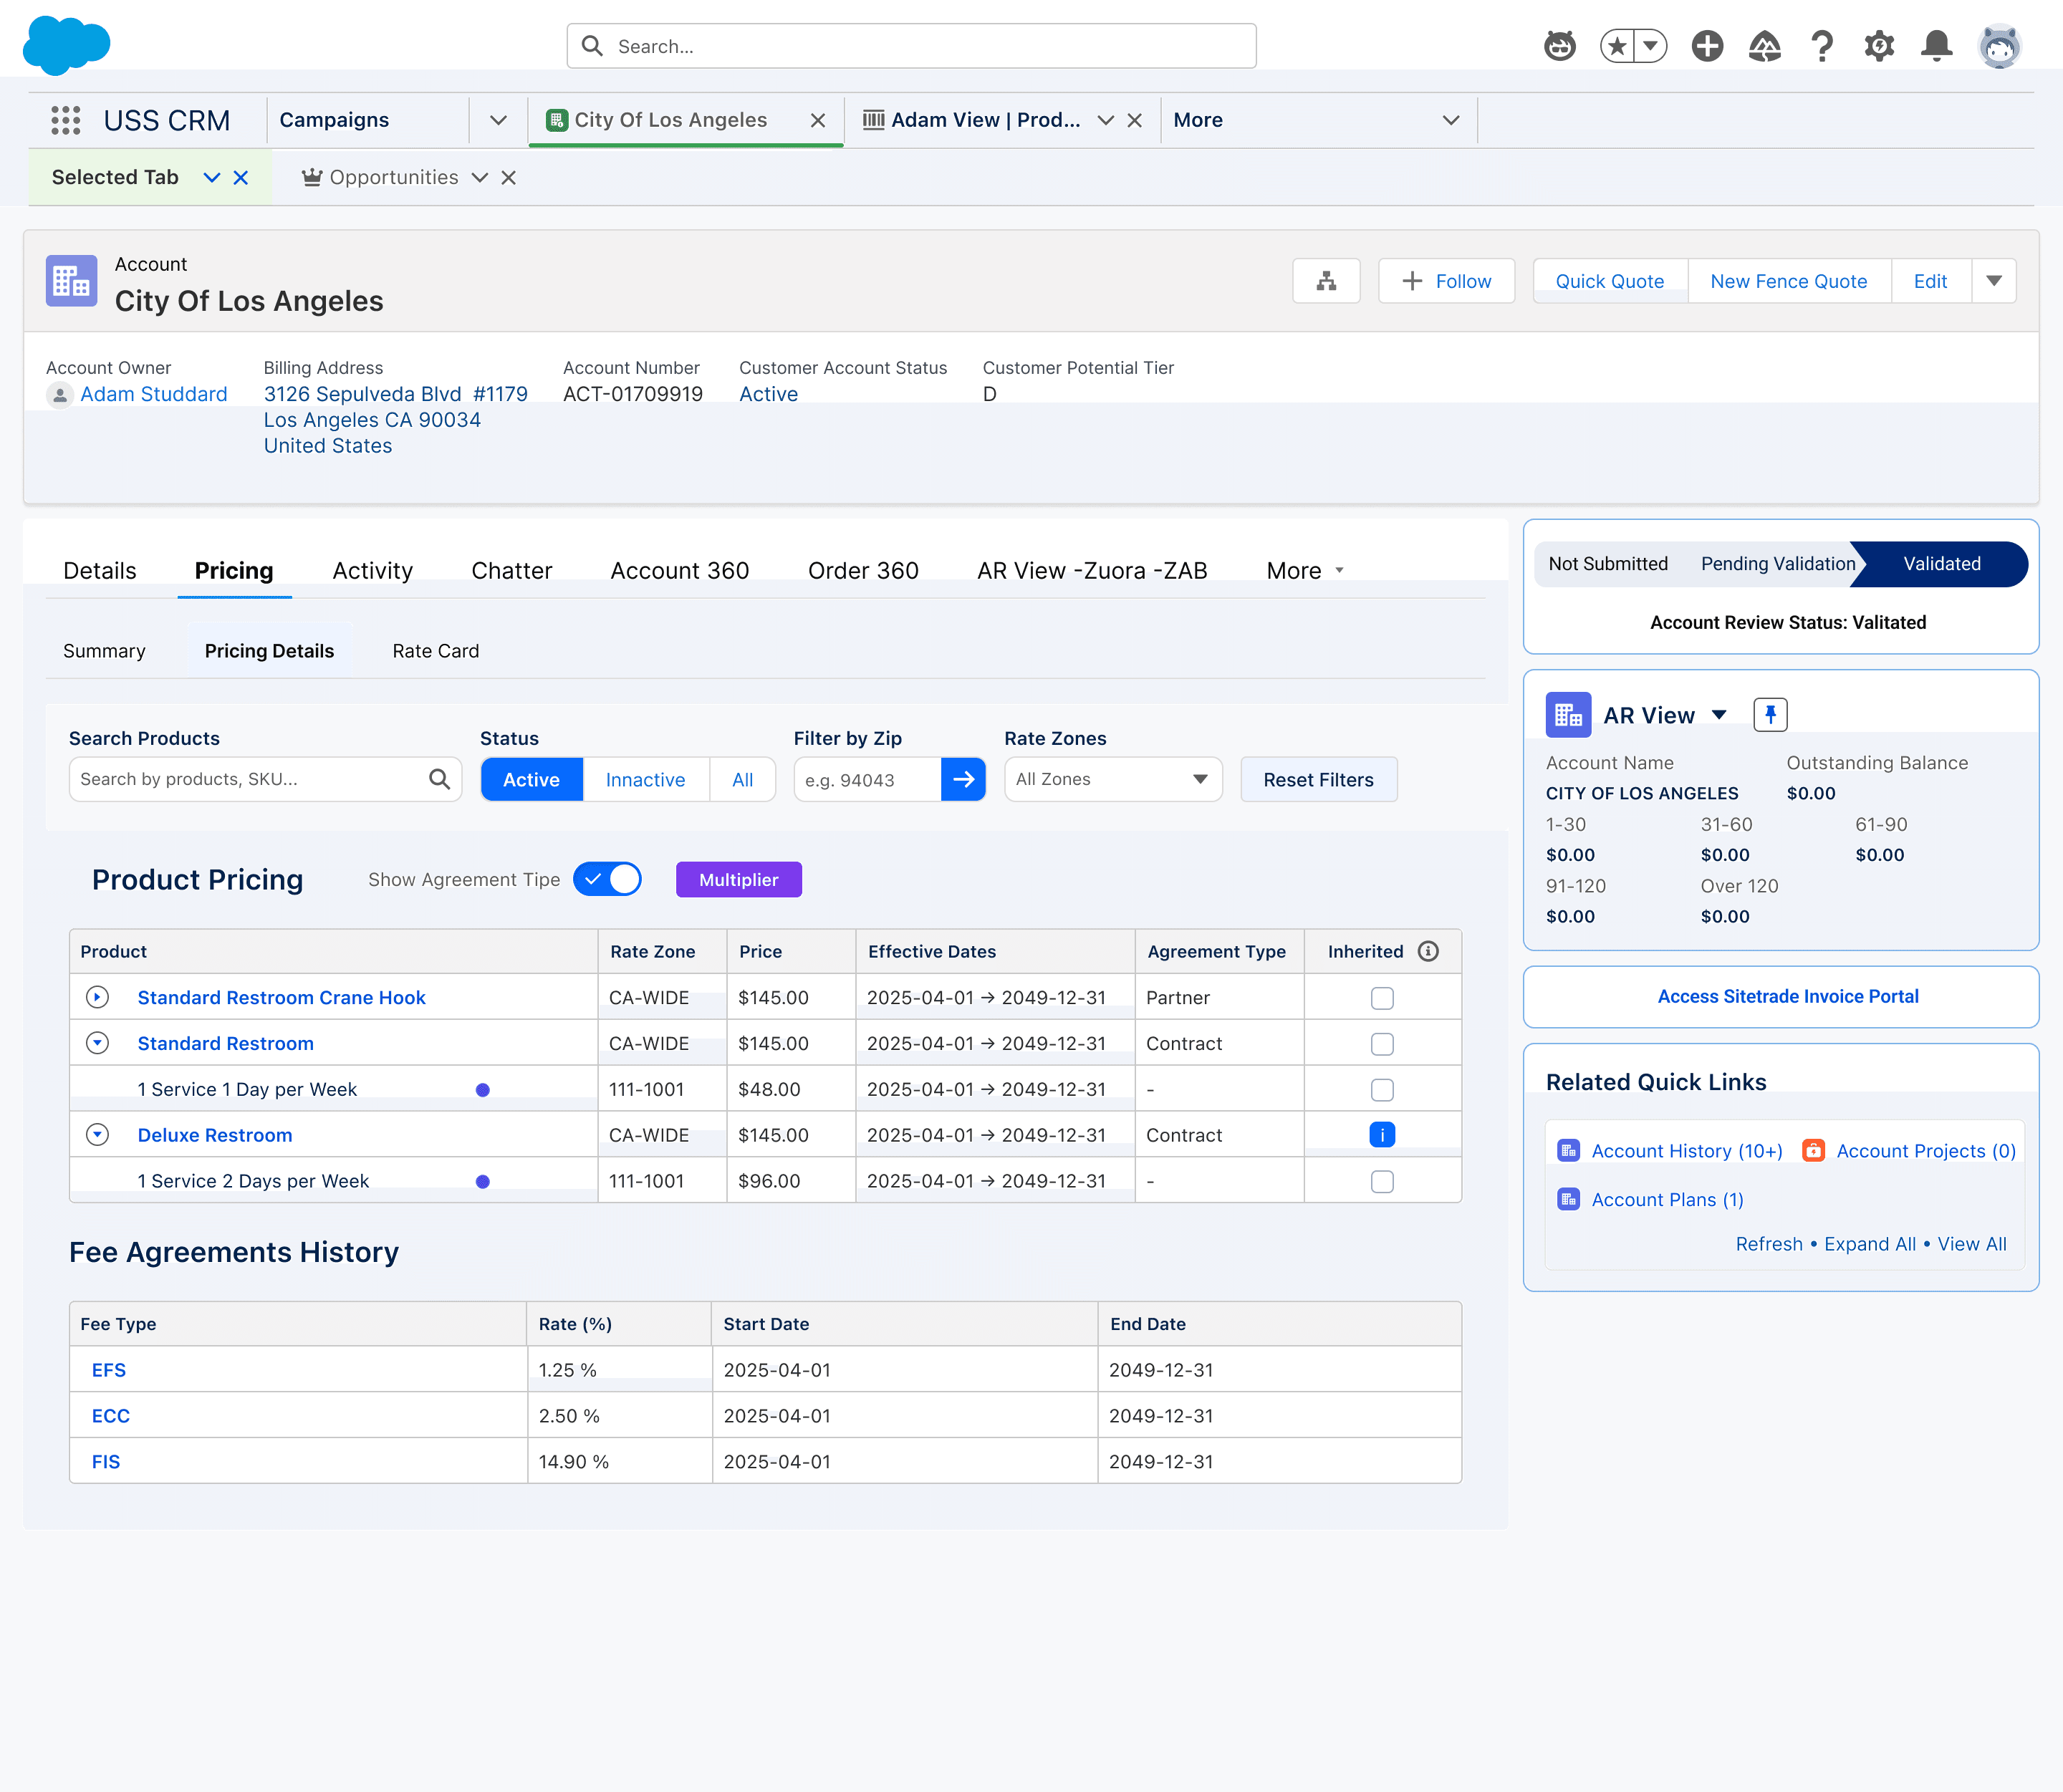2063x1792 pixels.
Task: Uncheck Inherited box for Deluxe Restroom row
Action: click(1382, 1135)
